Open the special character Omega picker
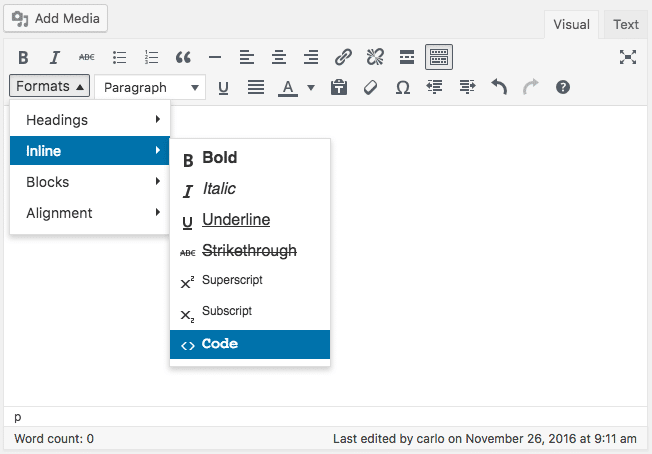652x454 pixels. coord(402,87)
